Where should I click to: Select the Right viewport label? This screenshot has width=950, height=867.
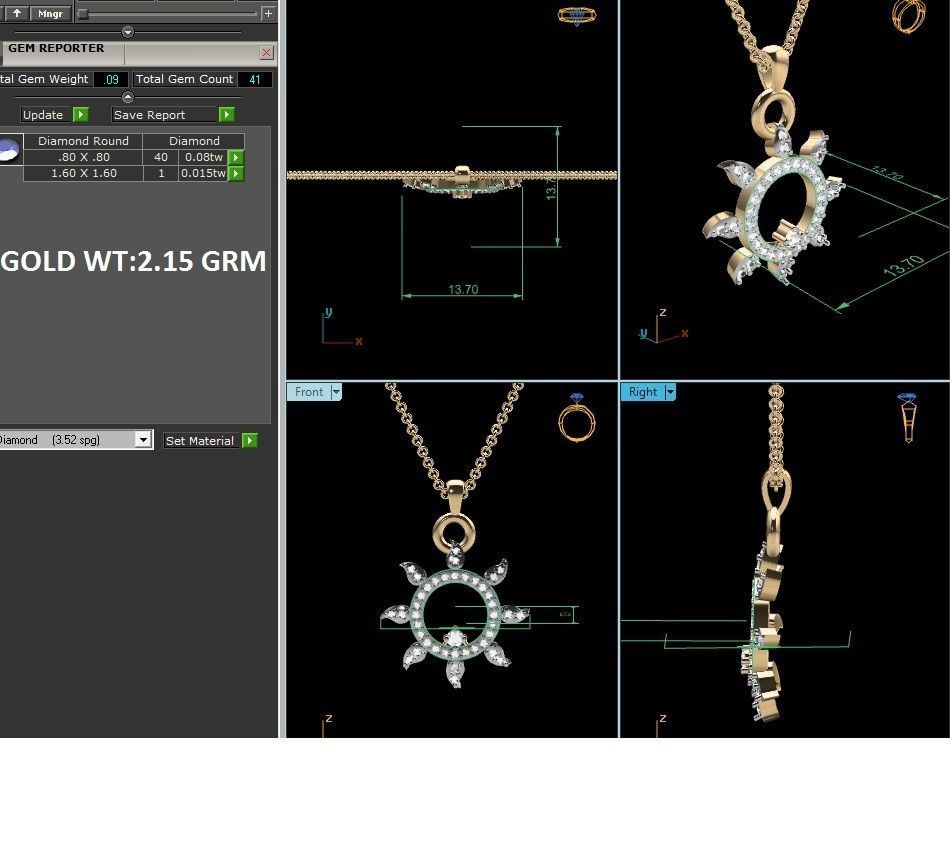click(642, 392)
